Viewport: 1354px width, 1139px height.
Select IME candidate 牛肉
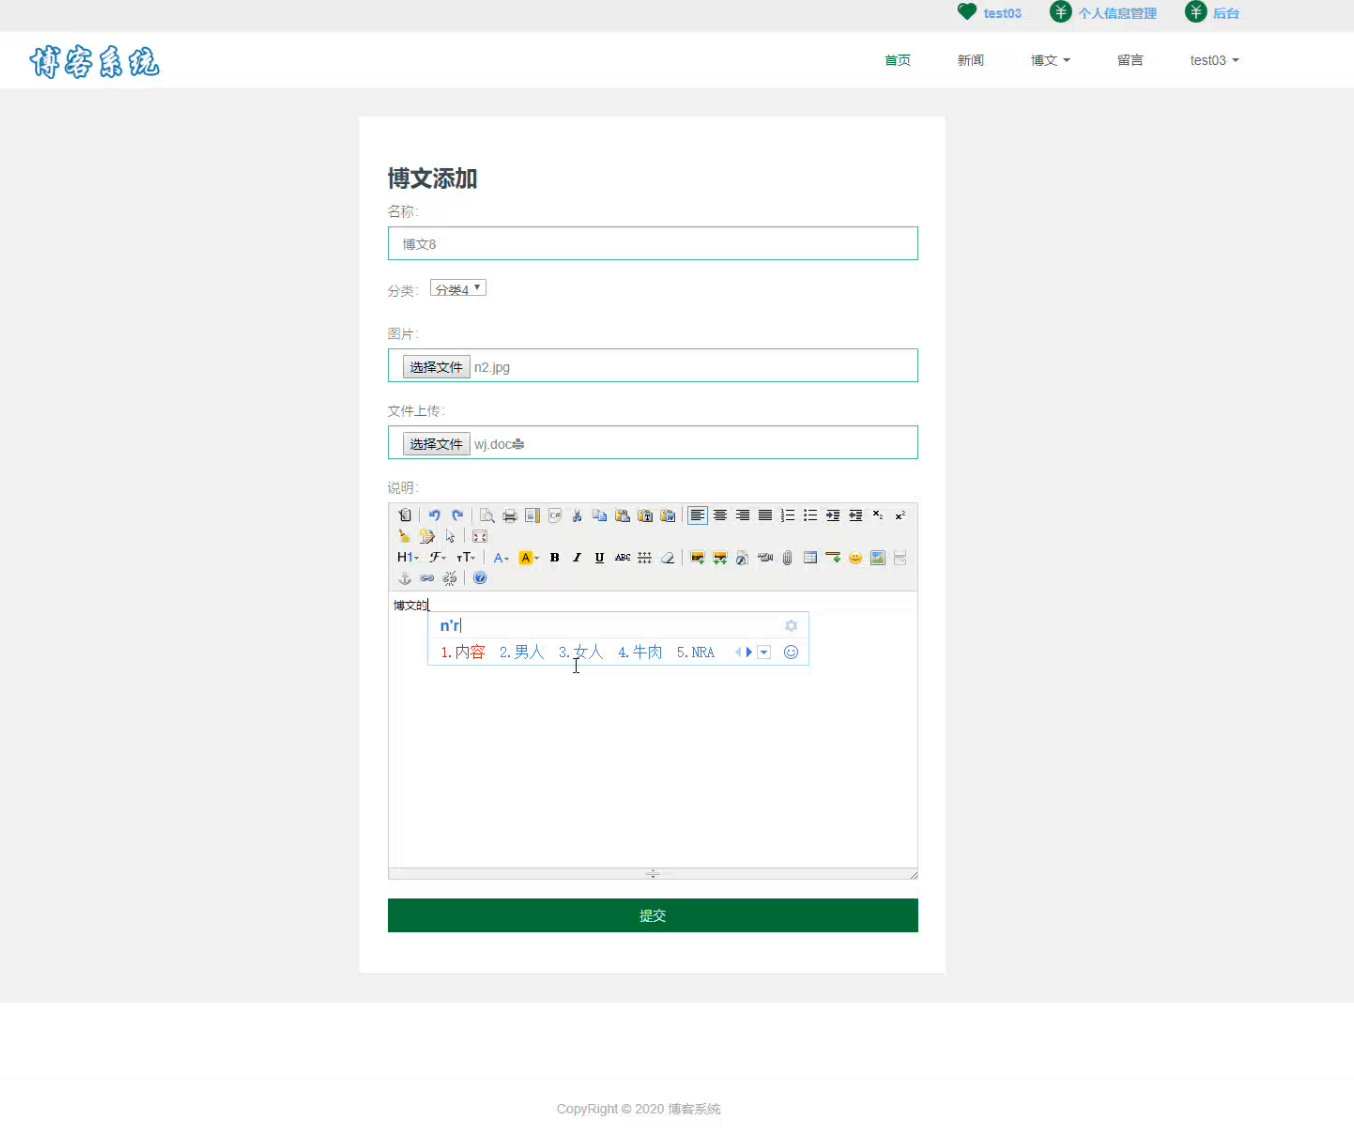[x=640, y=652]
